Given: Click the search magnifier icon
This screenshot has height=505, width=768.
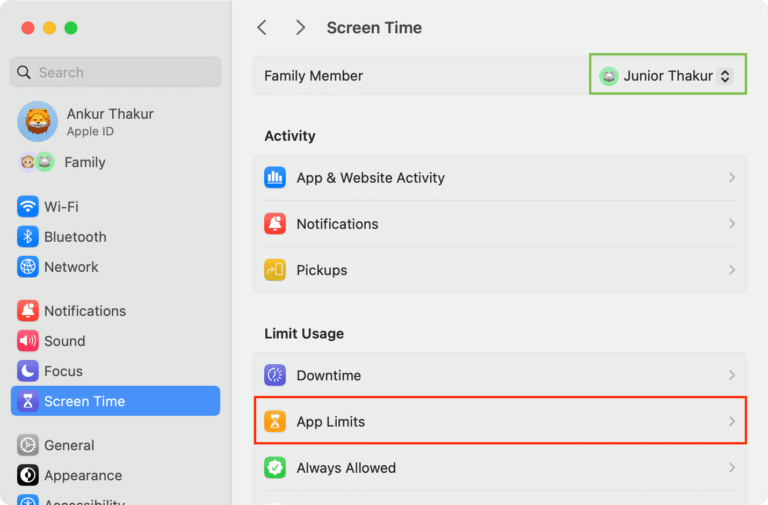Looking at the screenshot, I should 24,72.
